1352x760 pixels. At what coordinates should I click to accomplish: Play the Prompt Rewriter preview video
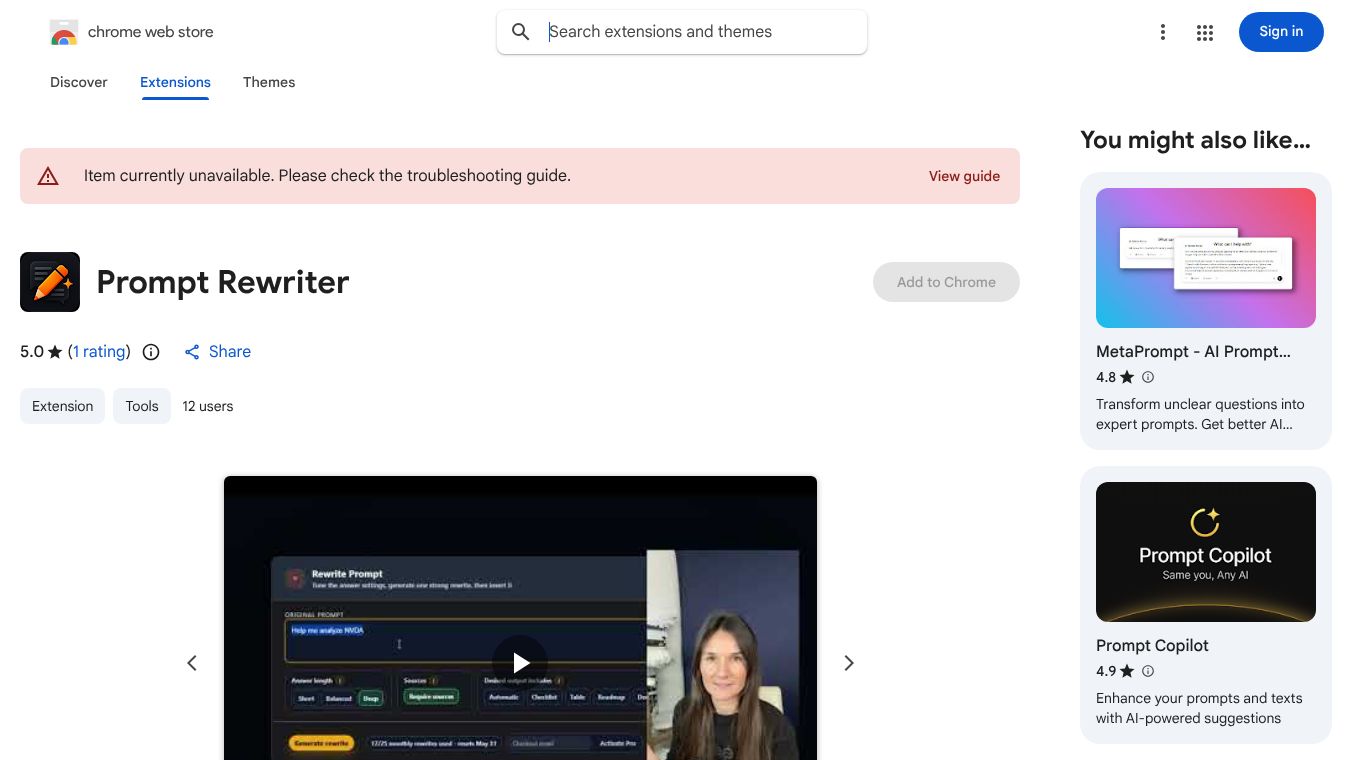point(520,662)
